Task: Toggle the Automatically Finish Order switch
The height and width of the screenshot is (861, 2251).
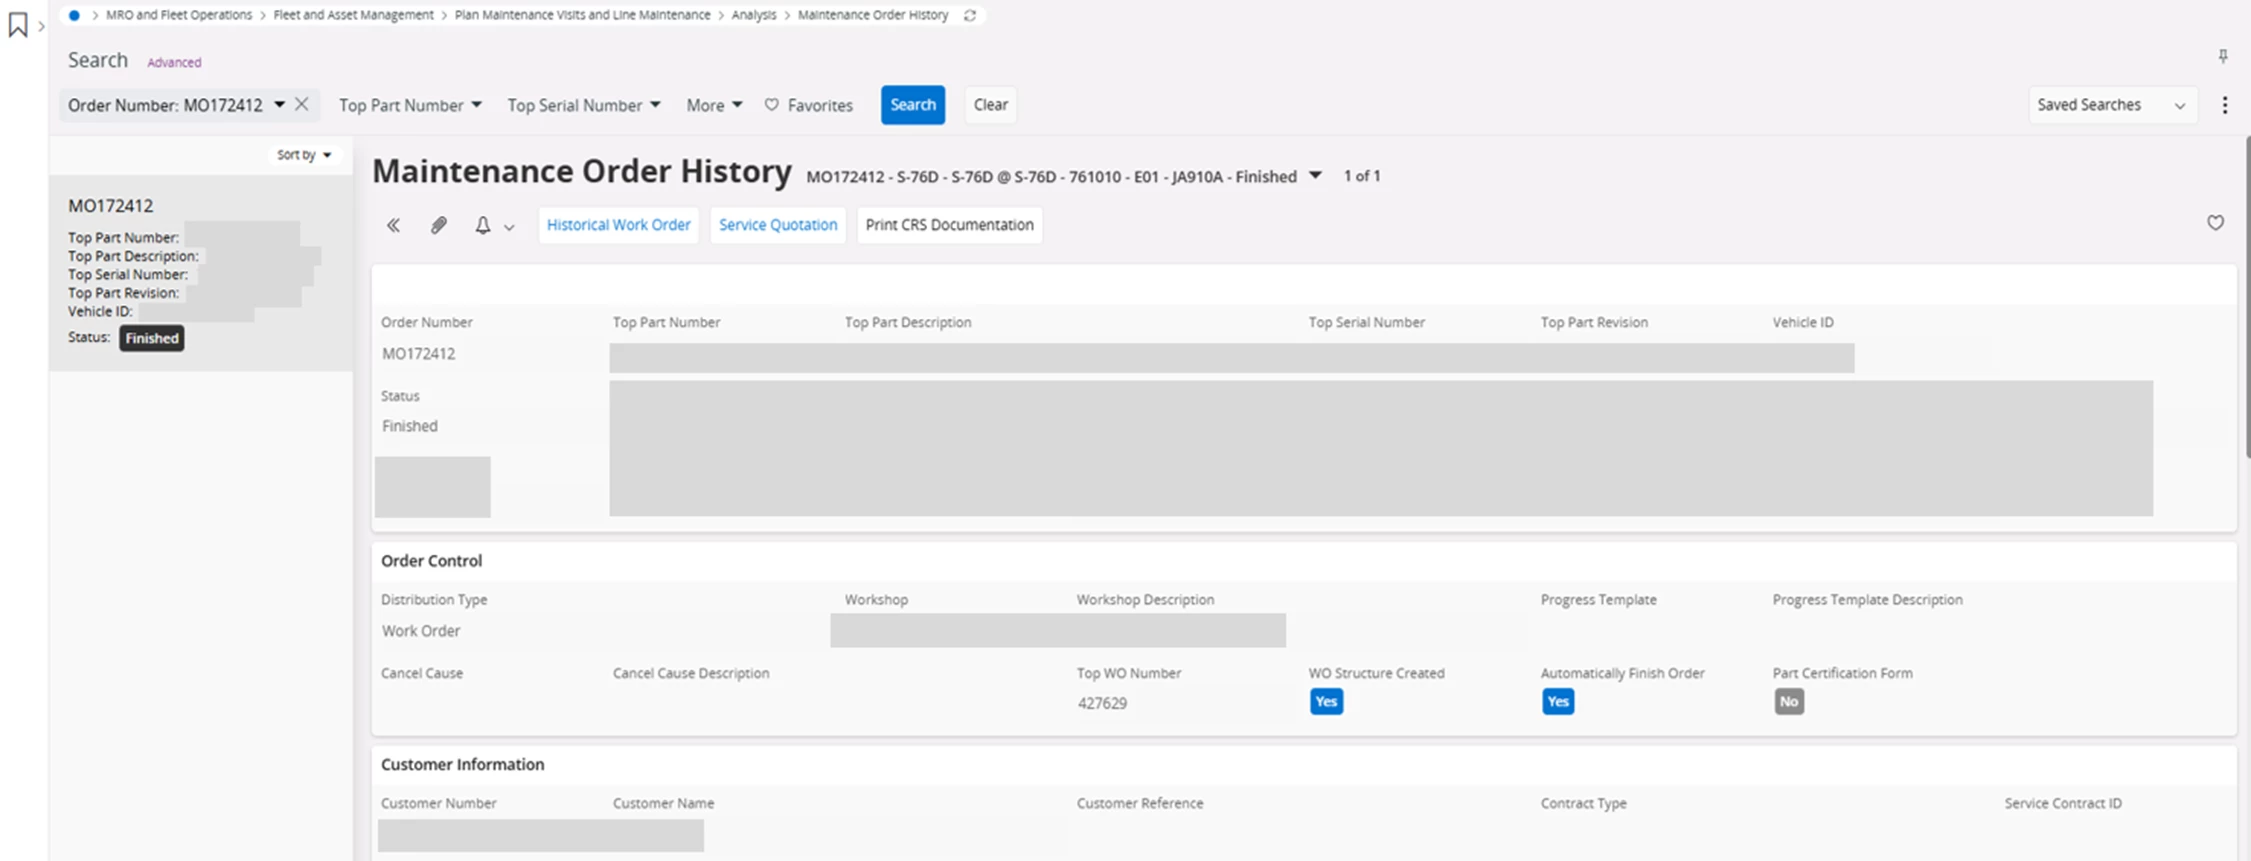Action: point(1558,702)
